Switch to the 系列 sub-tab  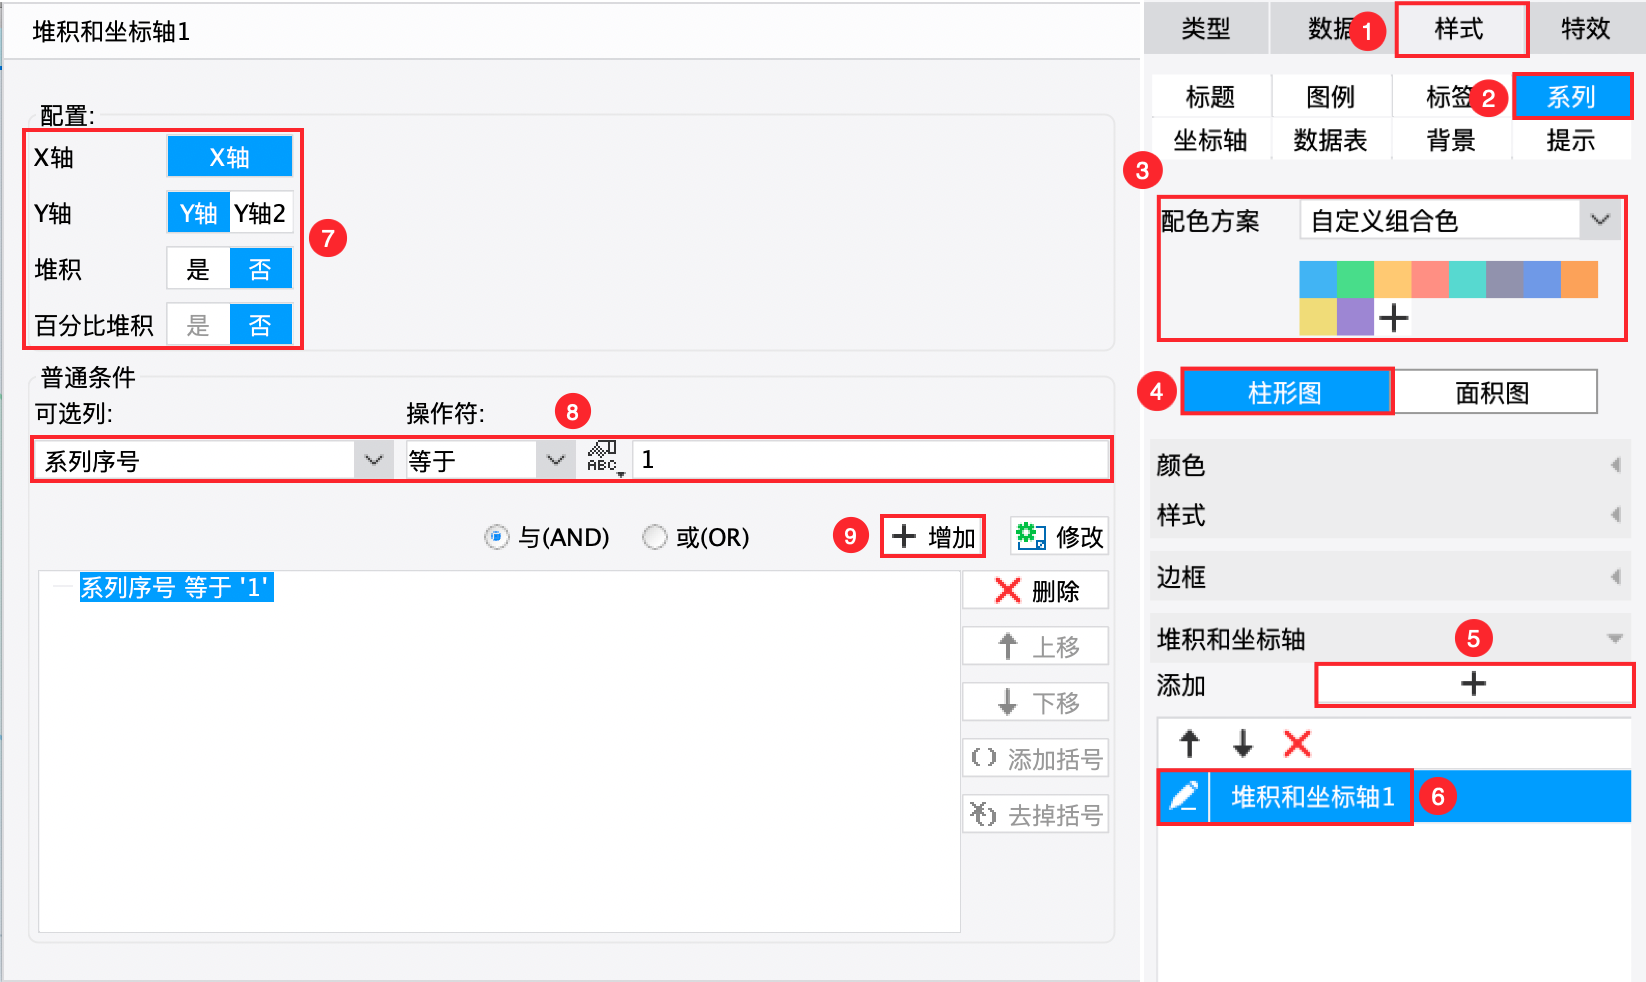coord(1572,96)
